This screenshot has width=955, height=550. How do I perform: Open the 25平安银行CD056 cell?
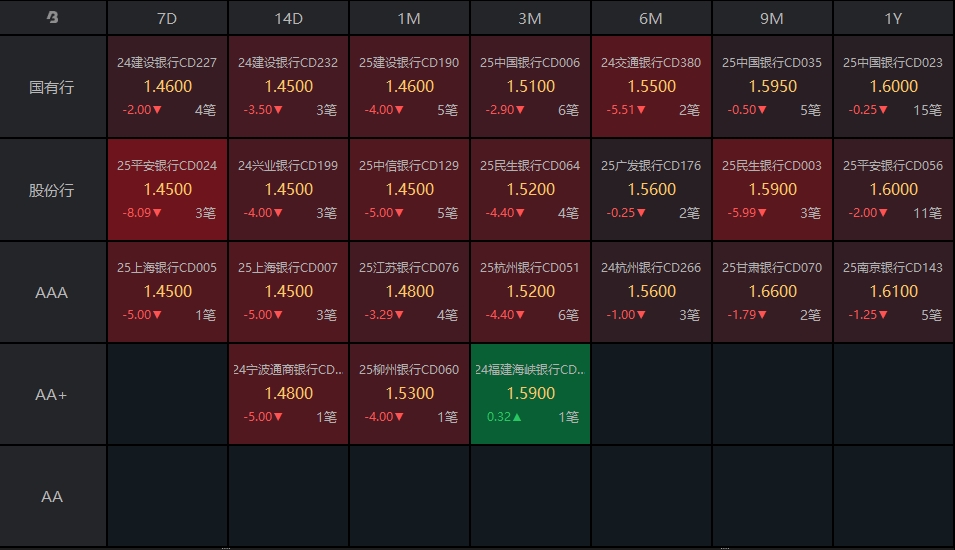click(x=893, y=189)
